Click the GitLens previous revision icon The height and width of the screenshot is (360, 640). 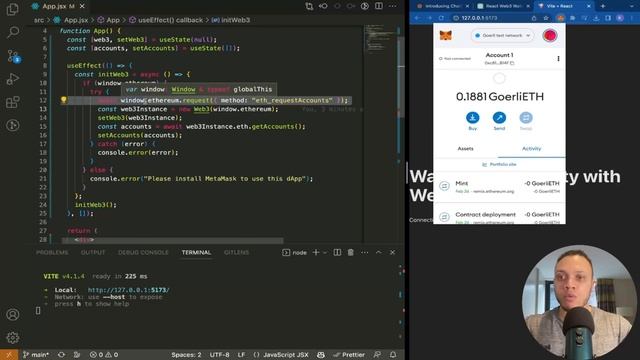click(323, 6)
